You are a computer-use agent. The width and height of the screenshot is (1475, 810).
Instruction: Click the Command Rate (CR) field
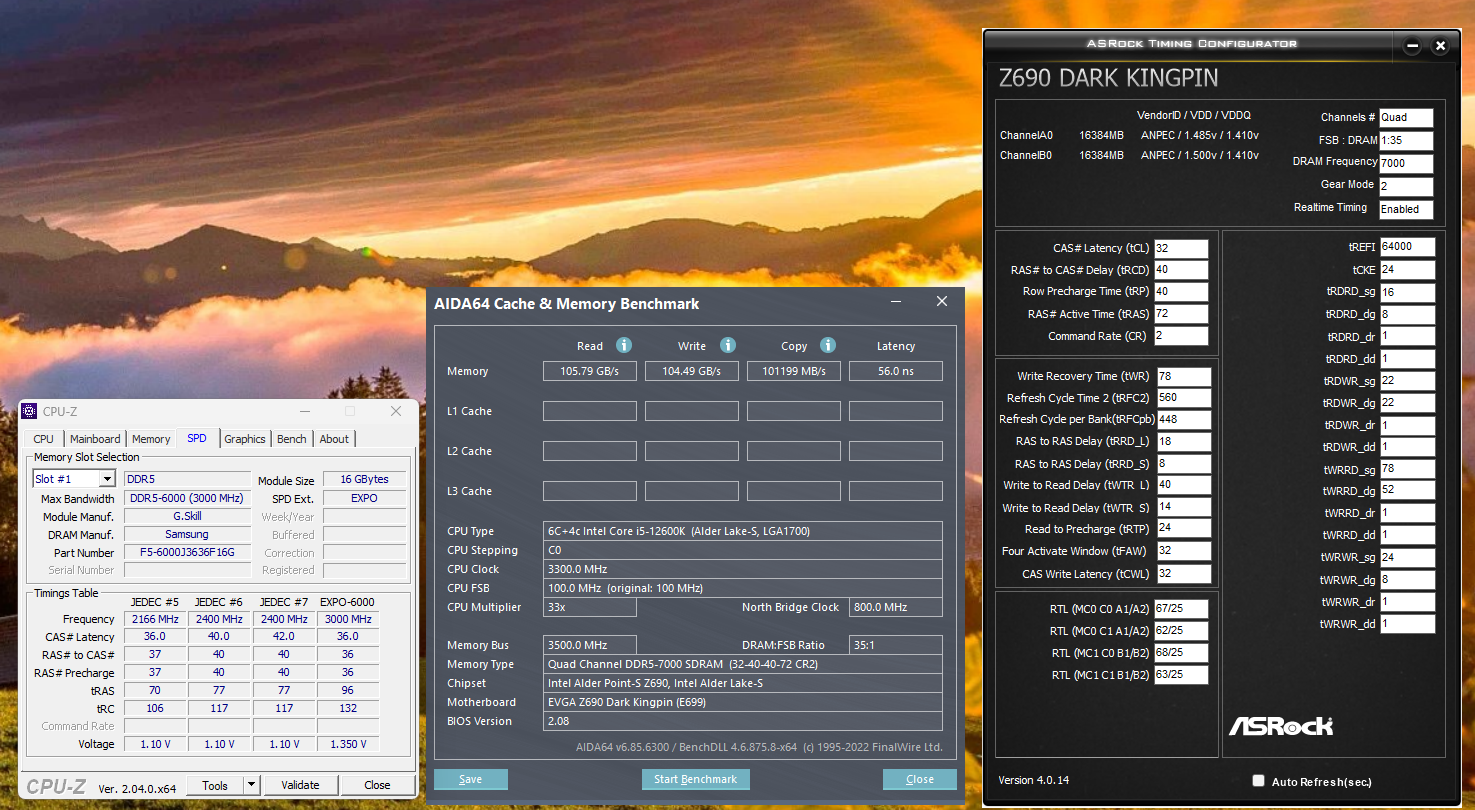pyautogui.click(x=1181, y=336)
